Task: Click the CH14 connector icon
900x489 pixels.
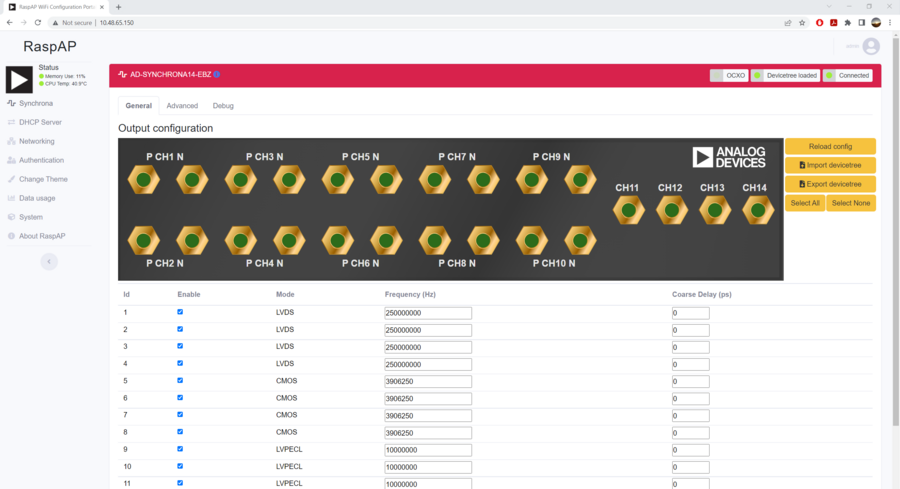Action: pos(758,210)
